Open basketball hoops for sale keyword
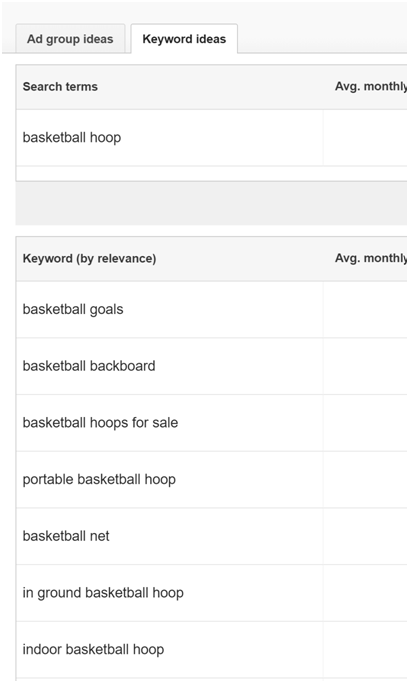409x683 pixels. (x=100, y=423)
